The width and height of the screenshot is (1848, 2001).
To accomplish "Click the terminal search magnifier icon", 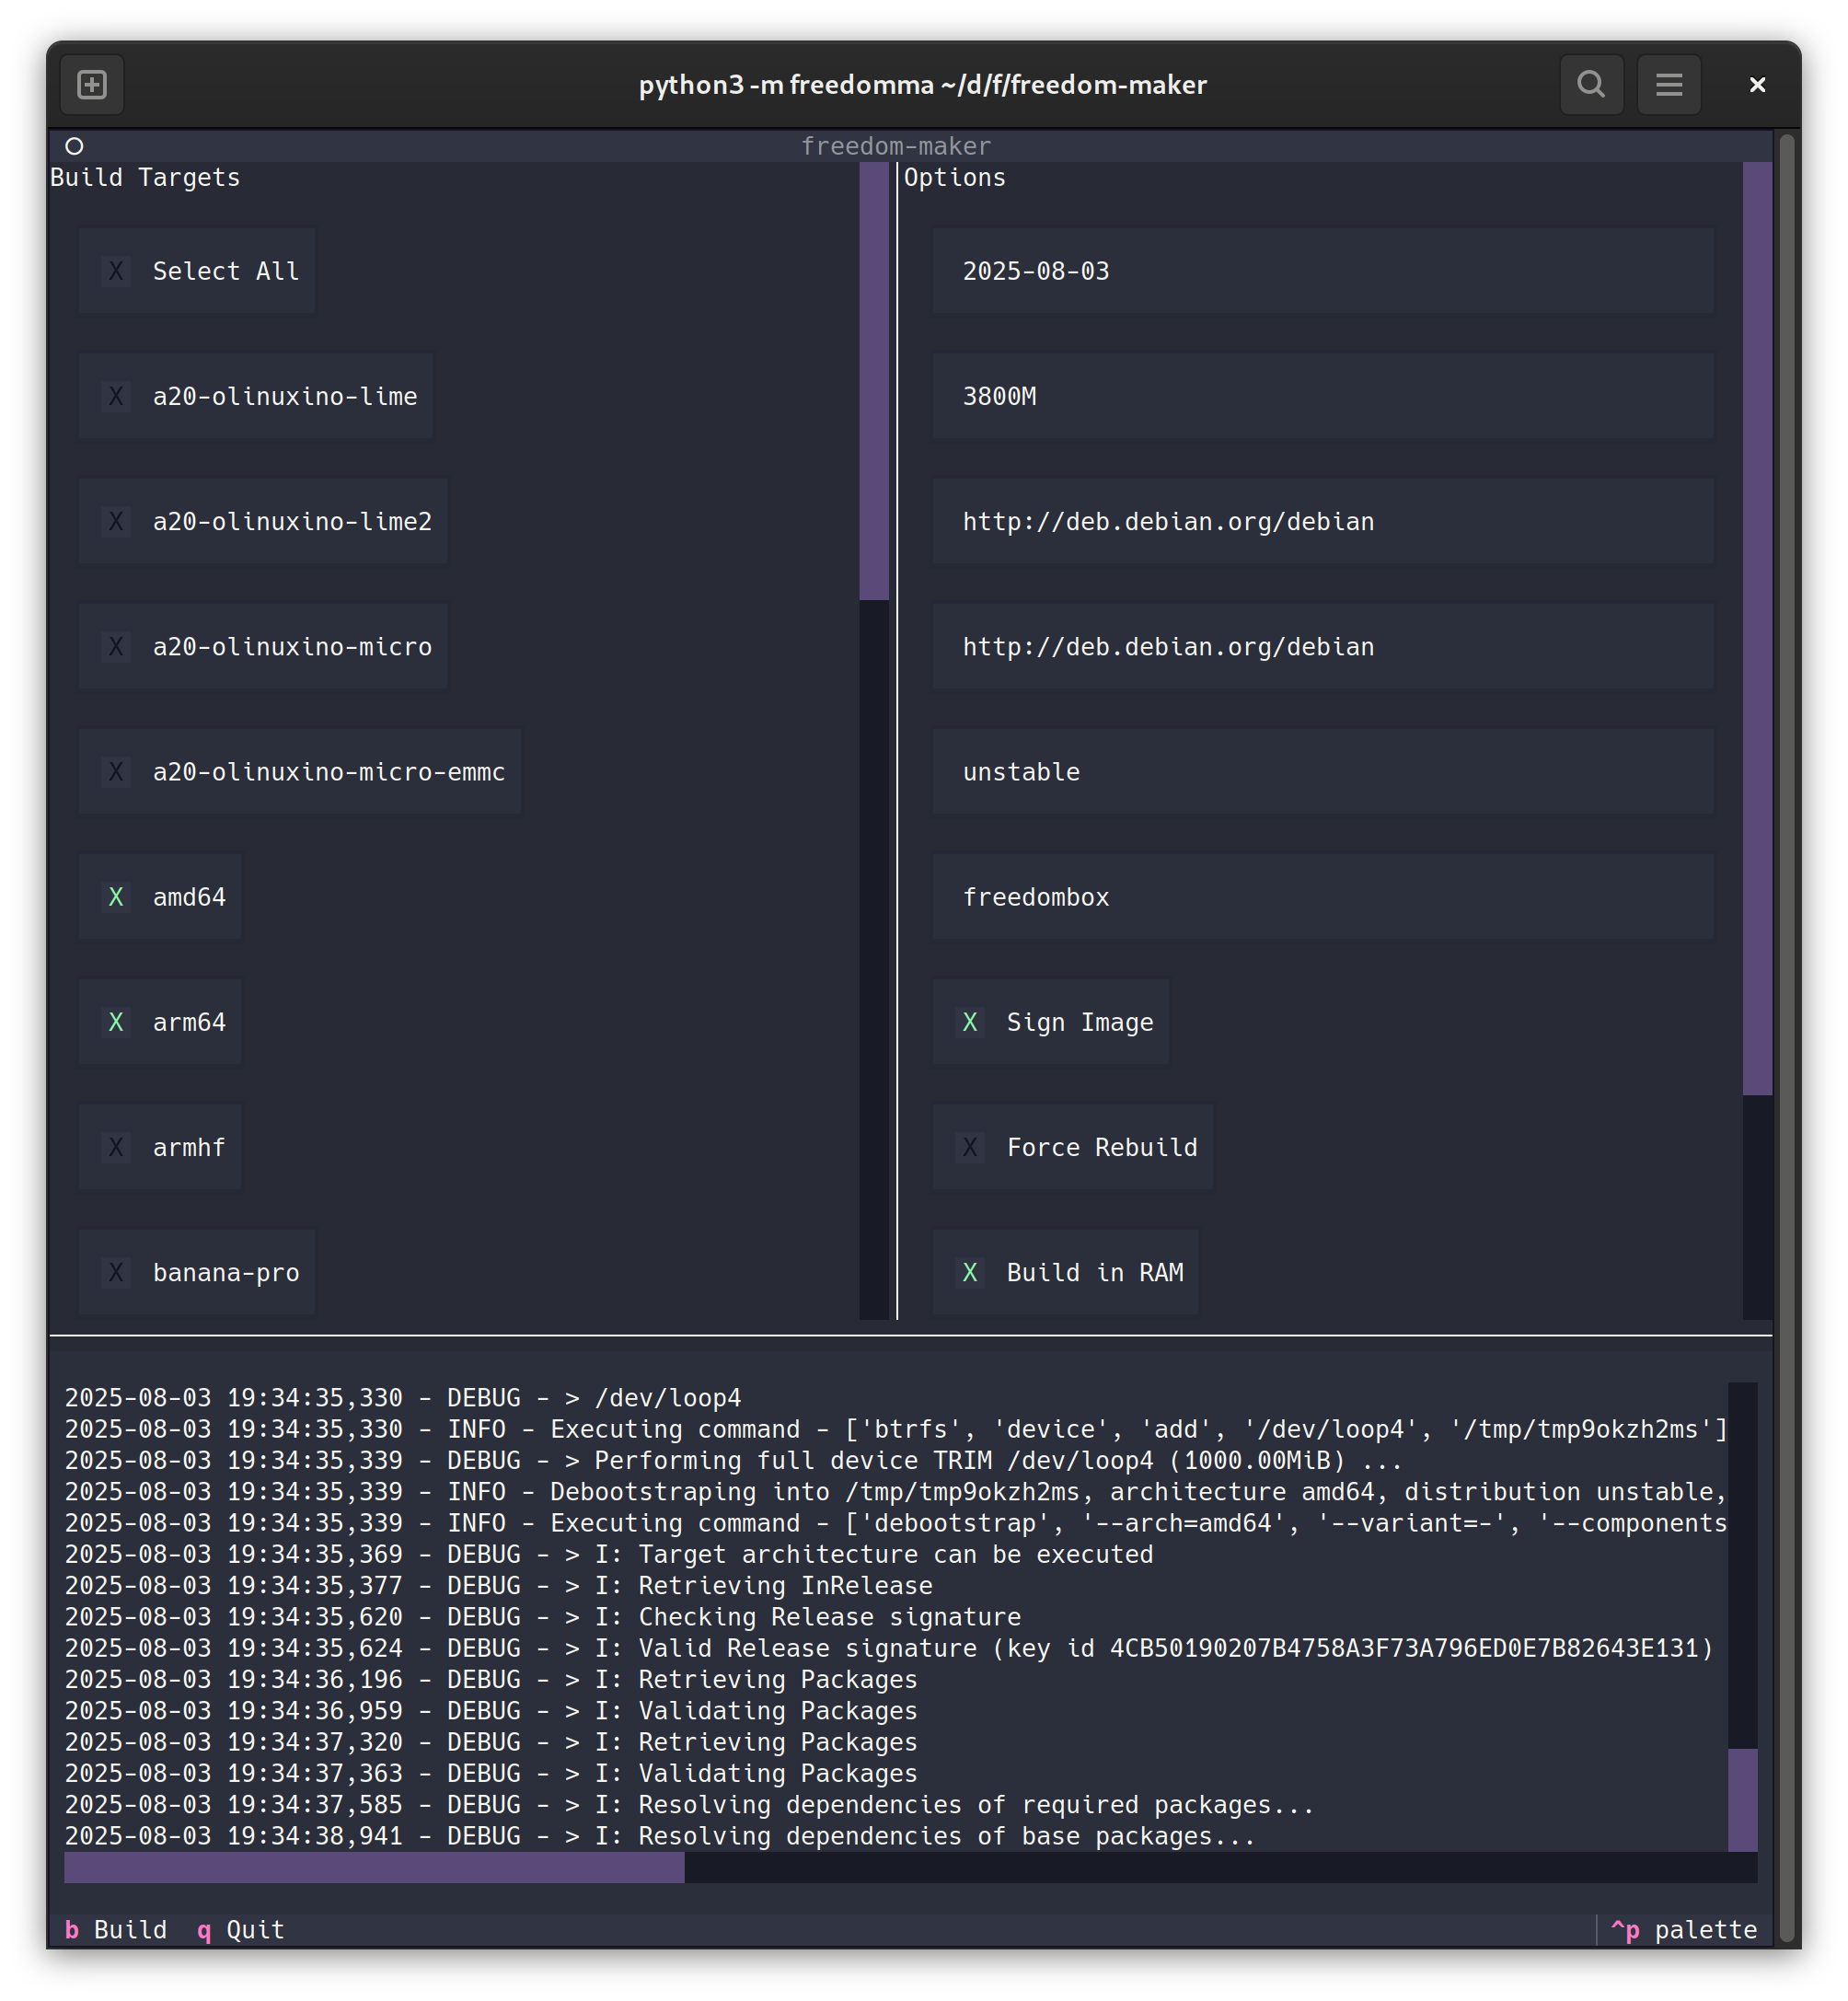I will [1591, 85].
